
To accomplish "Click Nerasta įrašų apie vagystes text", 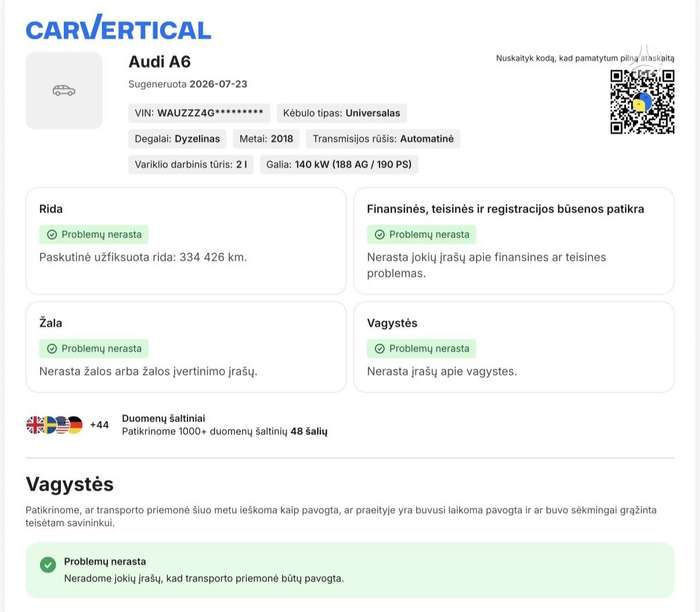I will 442,371.
